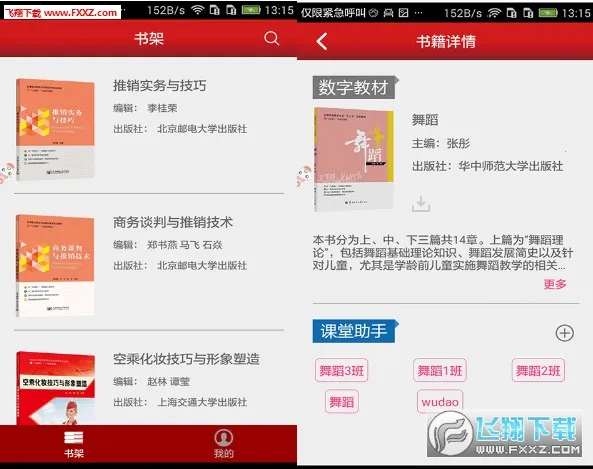
Task: Tap the book description paragraph
Action: [x=443, y=252]
